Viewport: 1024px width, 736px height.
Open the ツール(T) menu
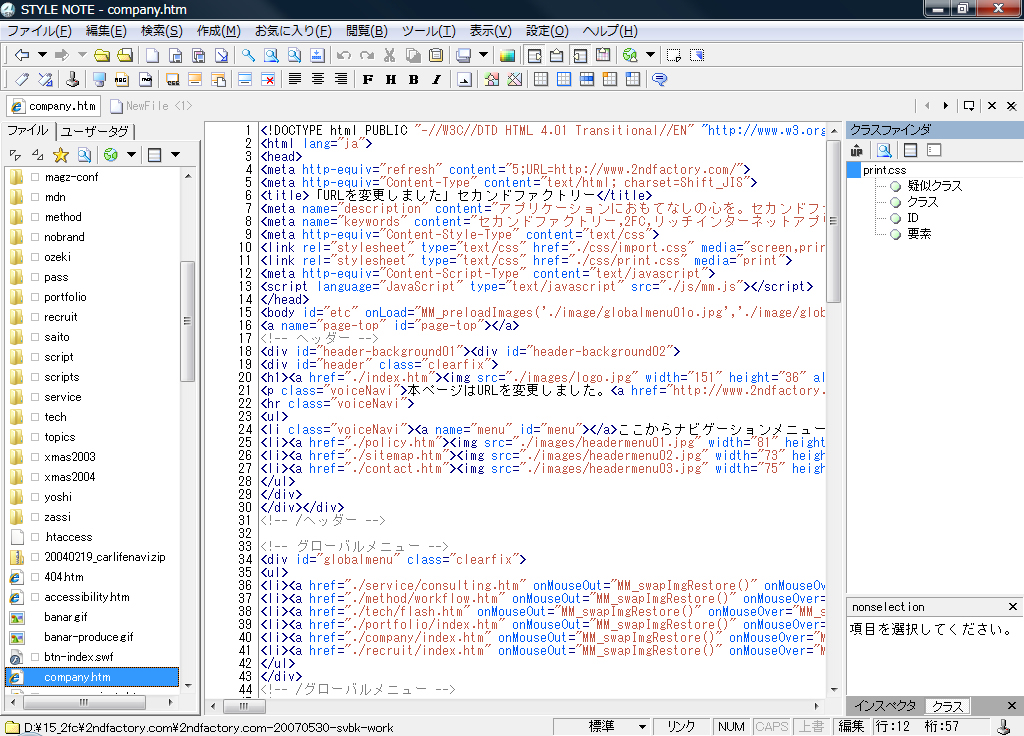point(428,31)
